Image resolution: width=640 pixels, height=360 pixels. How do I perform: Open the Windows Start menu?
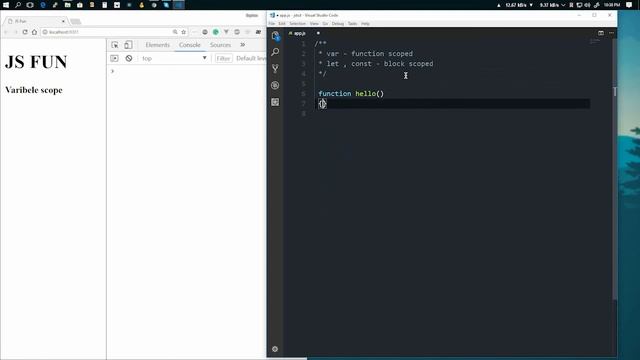click(6, 5)
